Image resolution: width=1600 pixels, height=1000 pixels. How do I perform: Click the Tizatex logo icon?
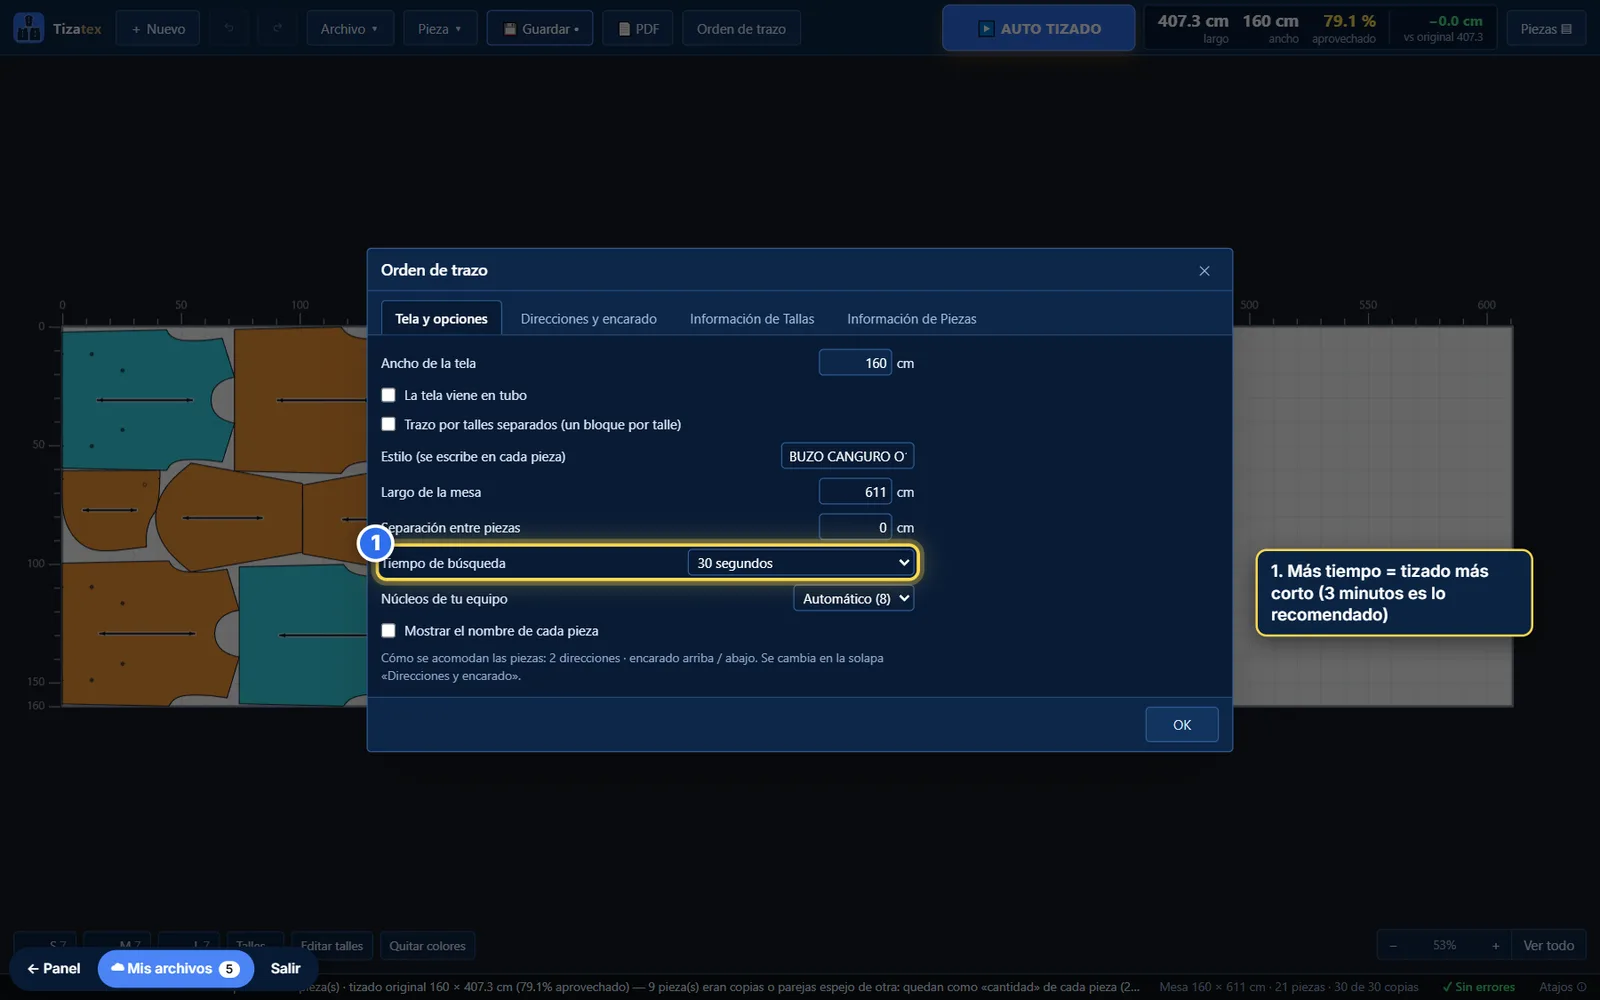[x=28, y=28]
